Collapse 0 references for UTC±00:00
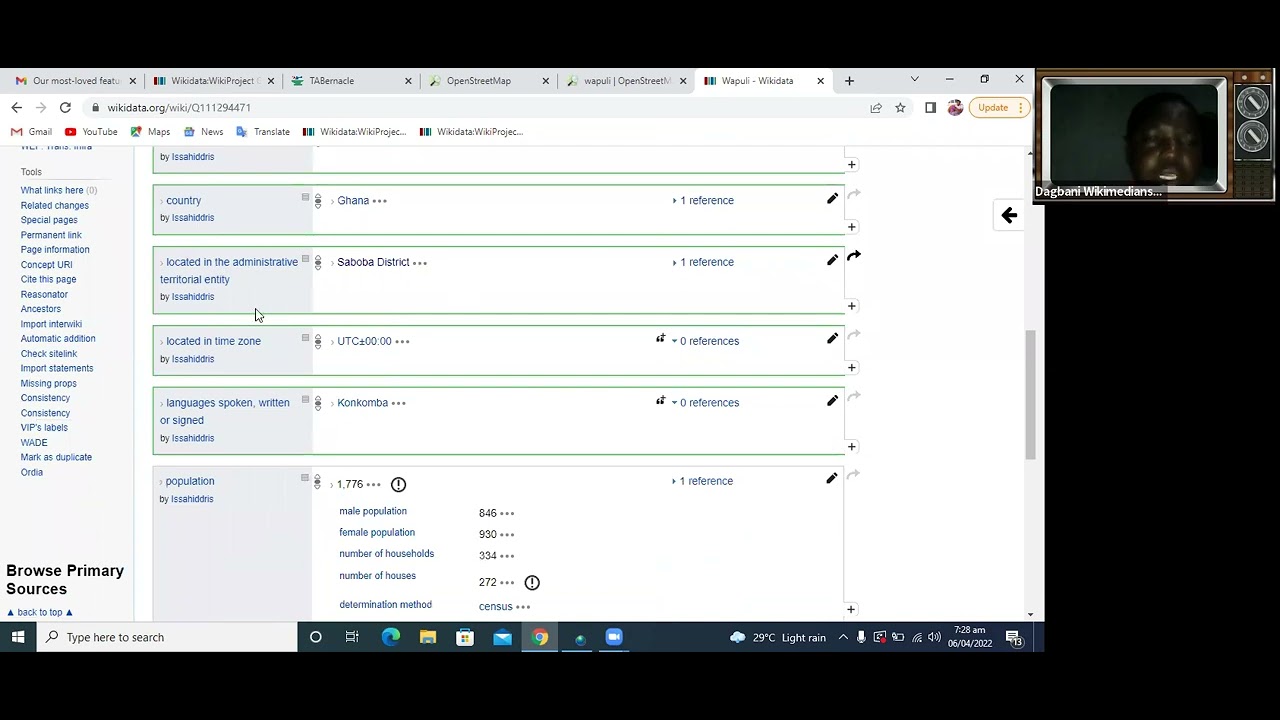The width and height of the screenshot is (1280, 720). [706, 341]
